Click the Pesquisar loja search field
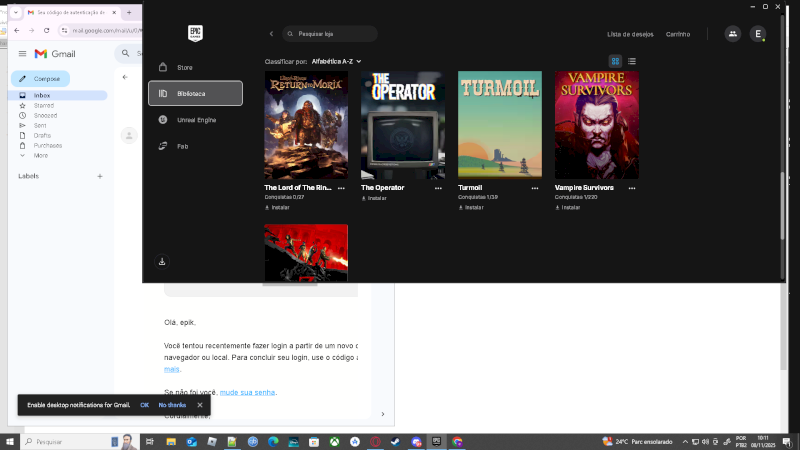Viewport: 800px width, 450px height. point(330,34)
